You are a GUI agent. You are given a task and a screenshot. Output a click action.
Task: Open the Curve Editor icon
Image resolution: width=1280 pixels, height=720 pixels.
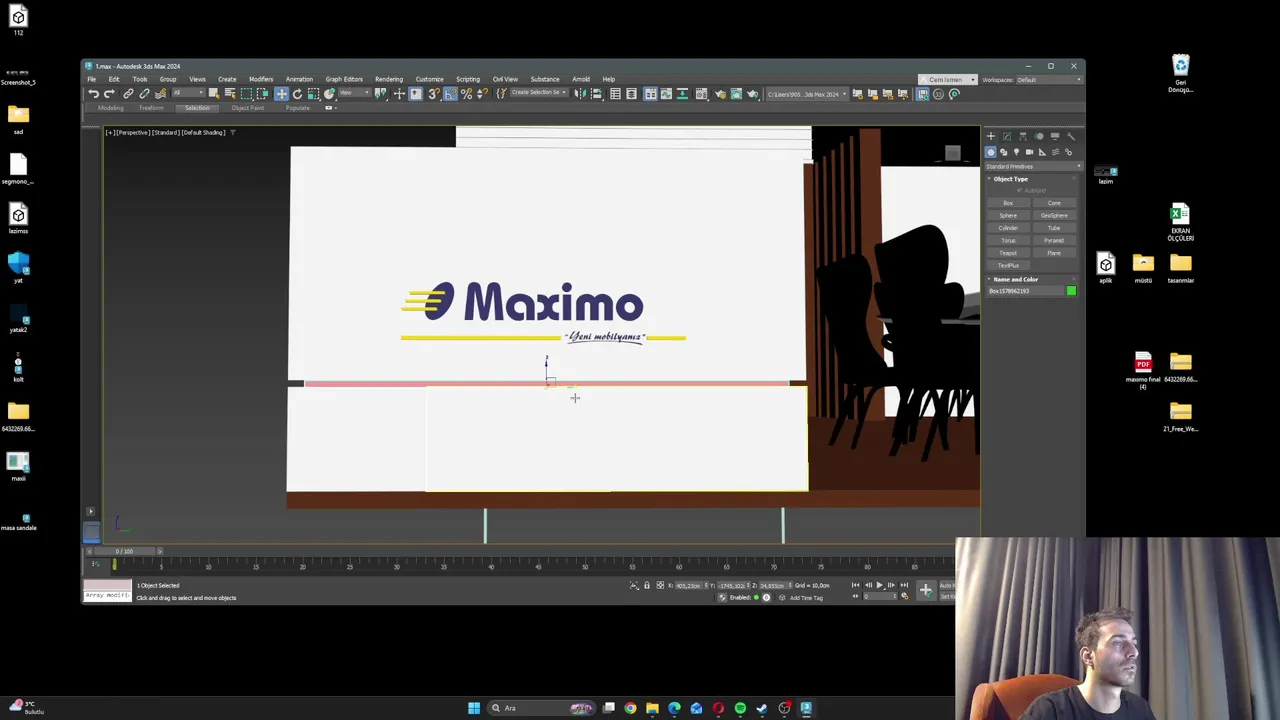coord(666,94)
